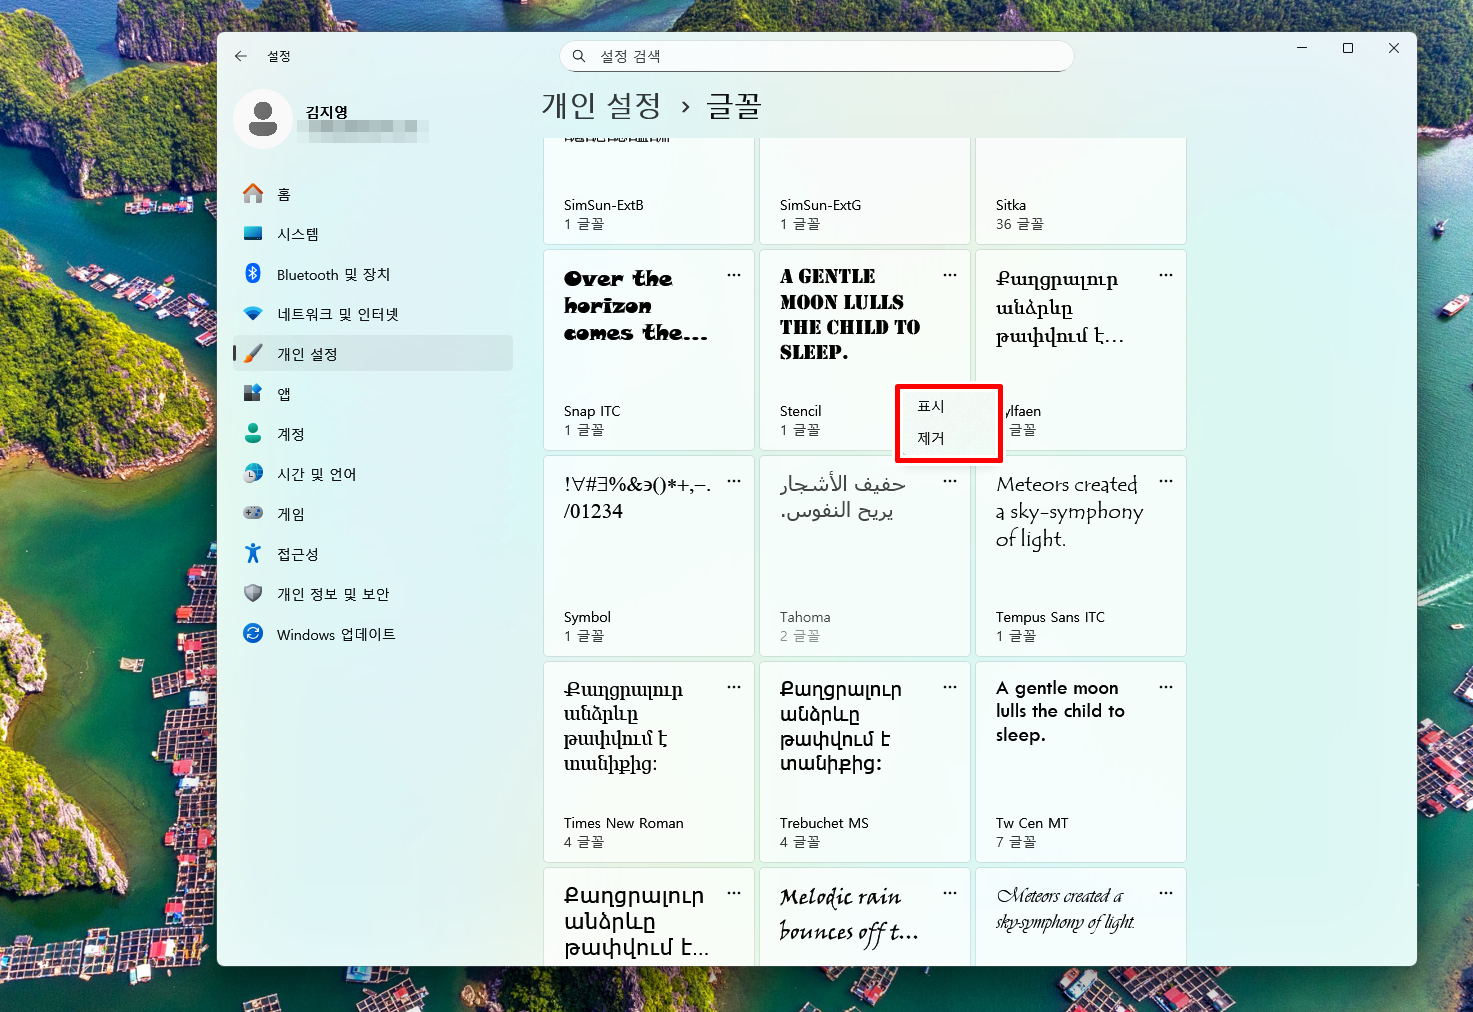1473x1012 pixels.
Task: Open 네트워크 및 인터넷 via wifi icon
Action: click(x=253, y=313)
